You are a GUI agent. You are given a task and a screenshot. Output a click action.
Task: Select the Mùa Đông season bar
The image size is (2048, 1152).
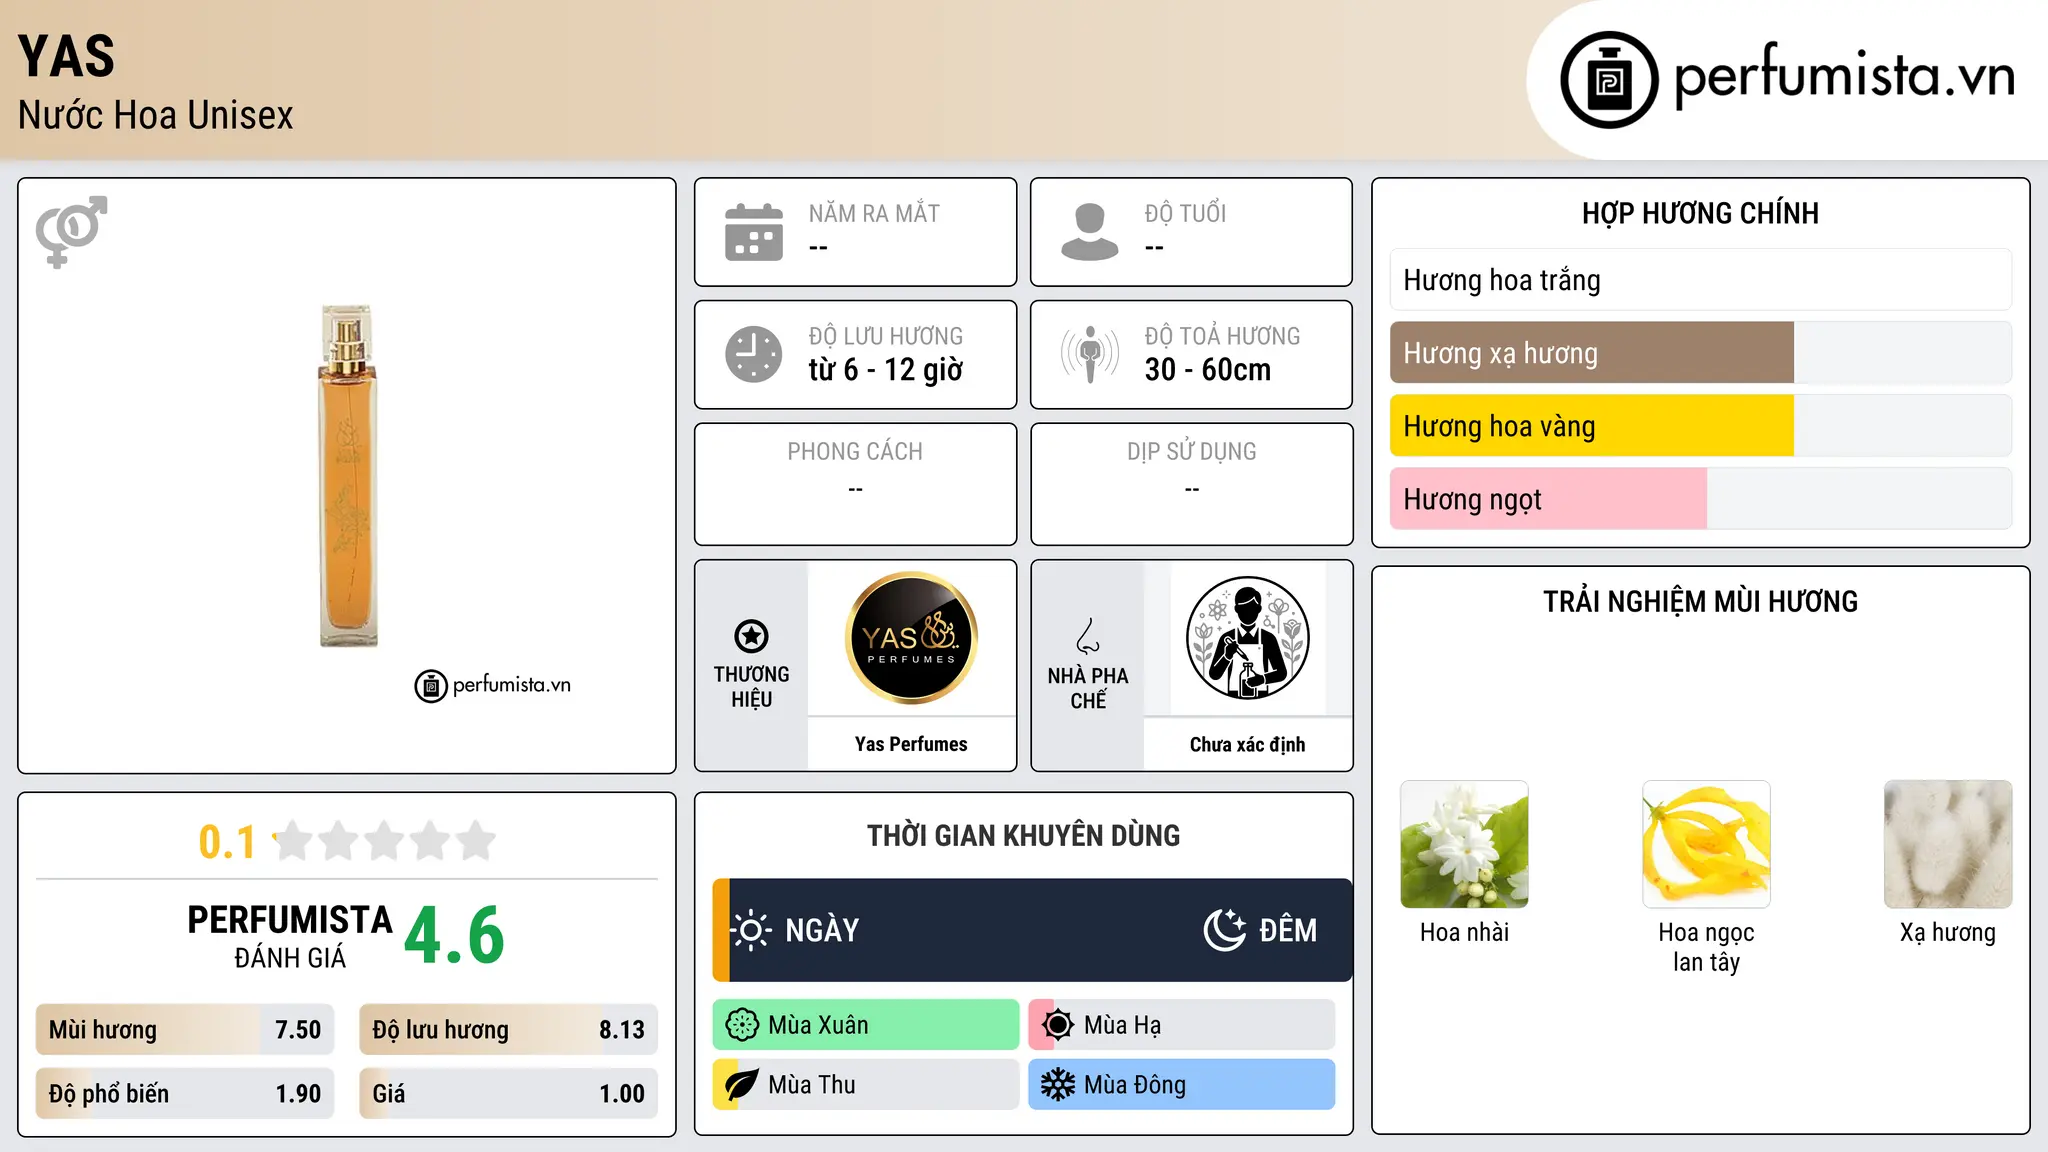click(x=1182, y=1085)
